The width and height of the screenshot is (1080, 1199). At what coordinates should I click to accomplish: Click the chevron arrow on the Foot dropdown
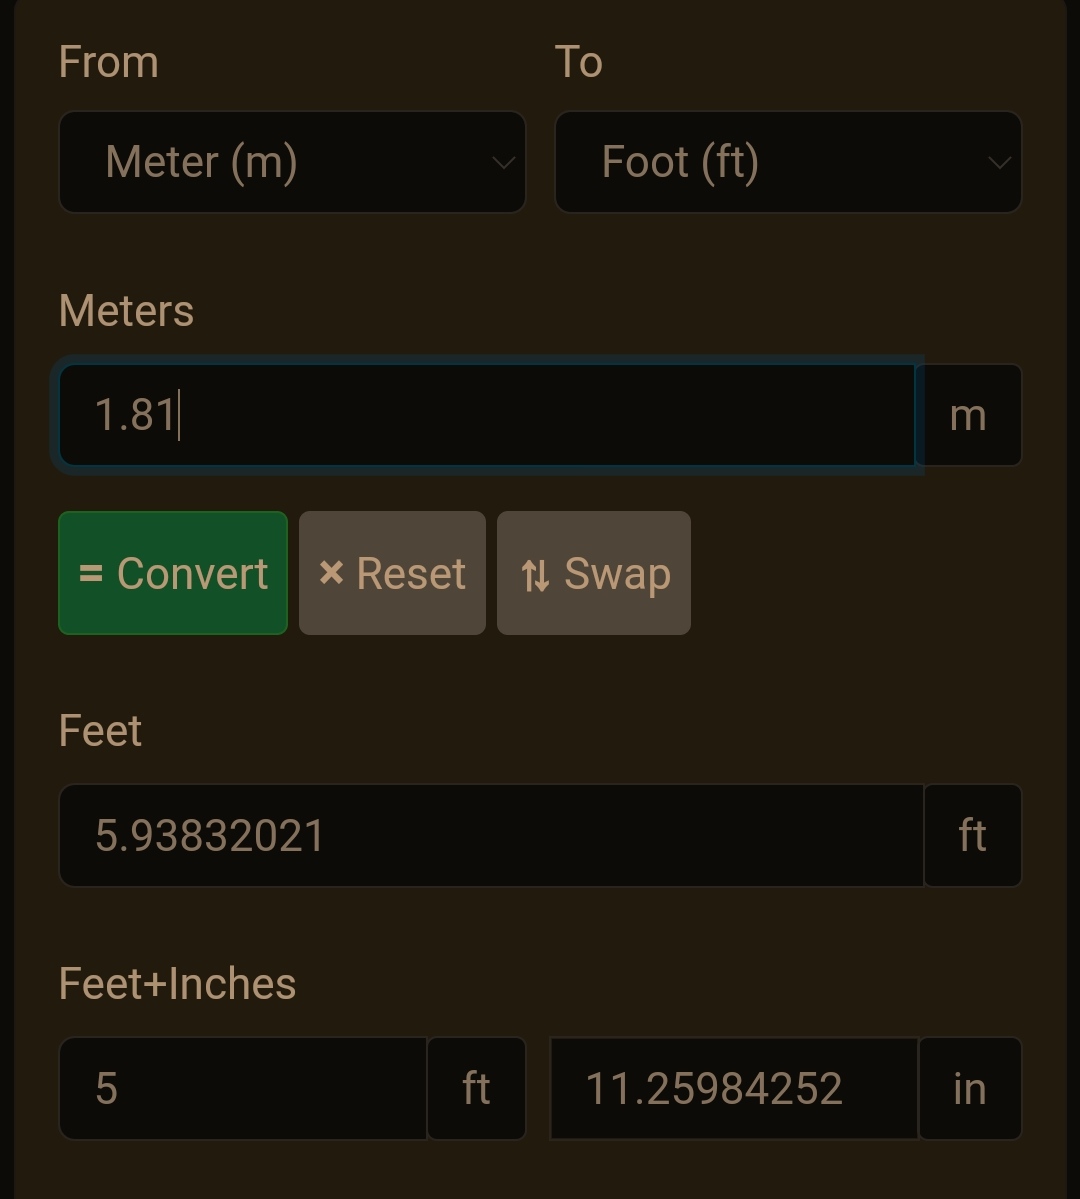(x=998, y=163)
